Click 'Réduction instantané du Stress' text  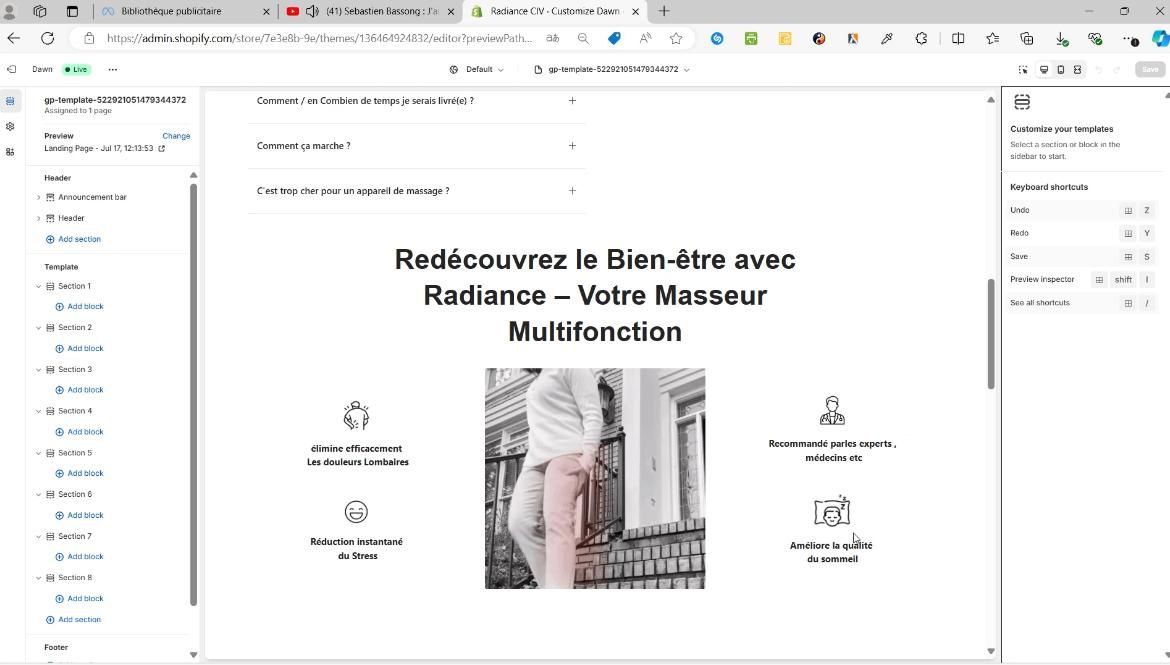357,549
